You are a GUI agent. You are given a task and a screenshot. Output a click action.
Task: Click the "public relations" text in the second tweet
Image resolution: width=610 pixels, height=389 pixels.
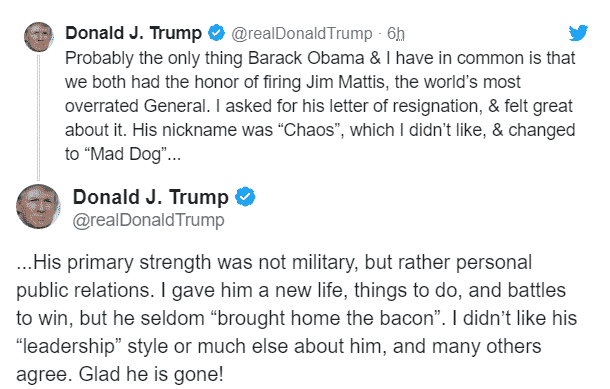(82, 291)
